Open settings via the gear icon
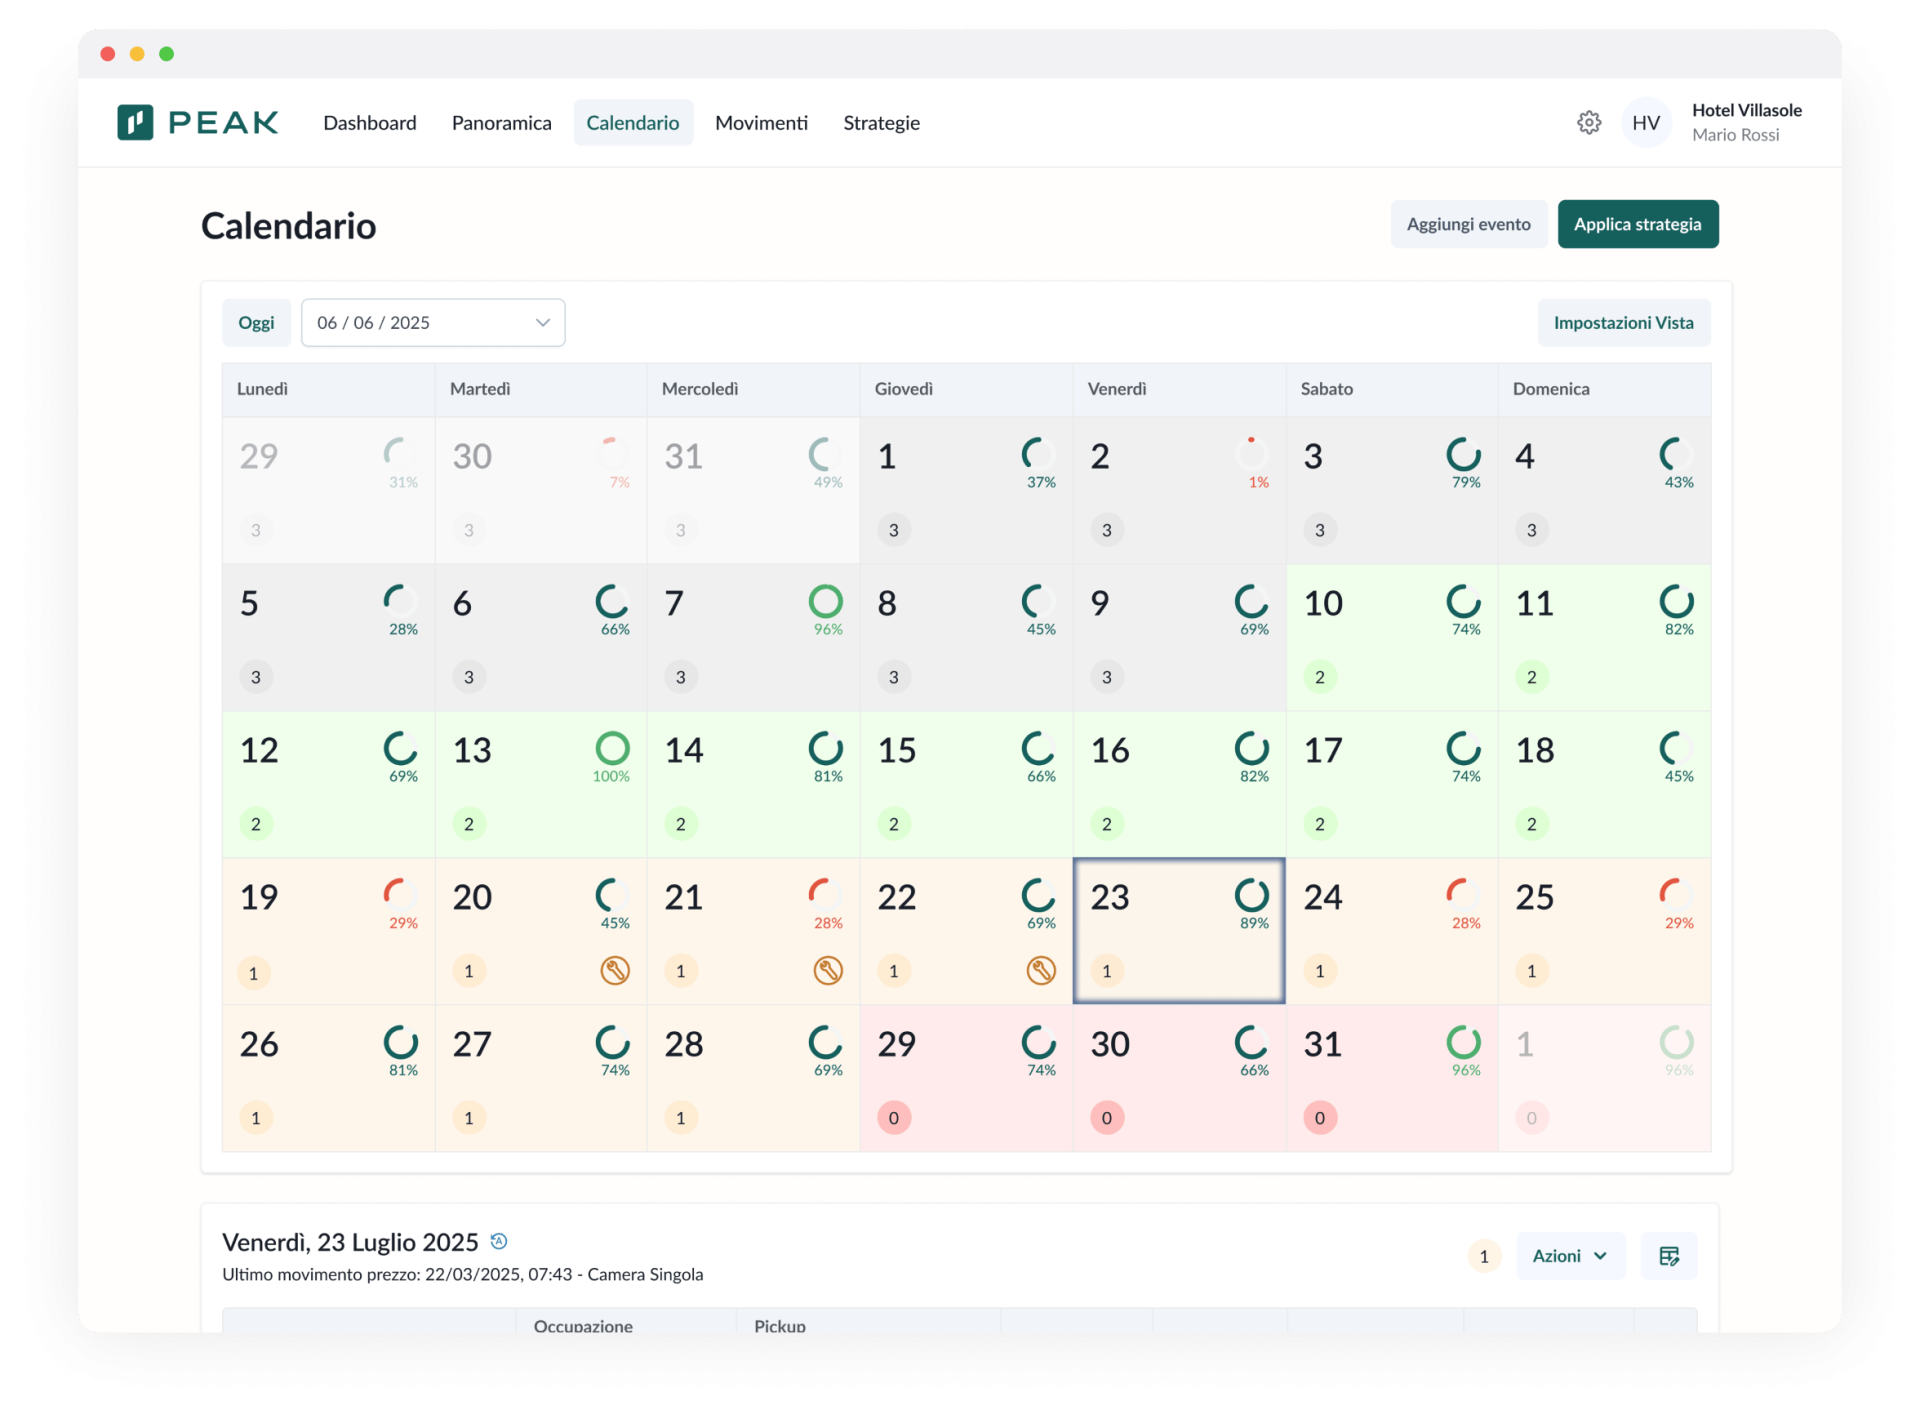Screen dimensions: 1920x1410 1588,123
